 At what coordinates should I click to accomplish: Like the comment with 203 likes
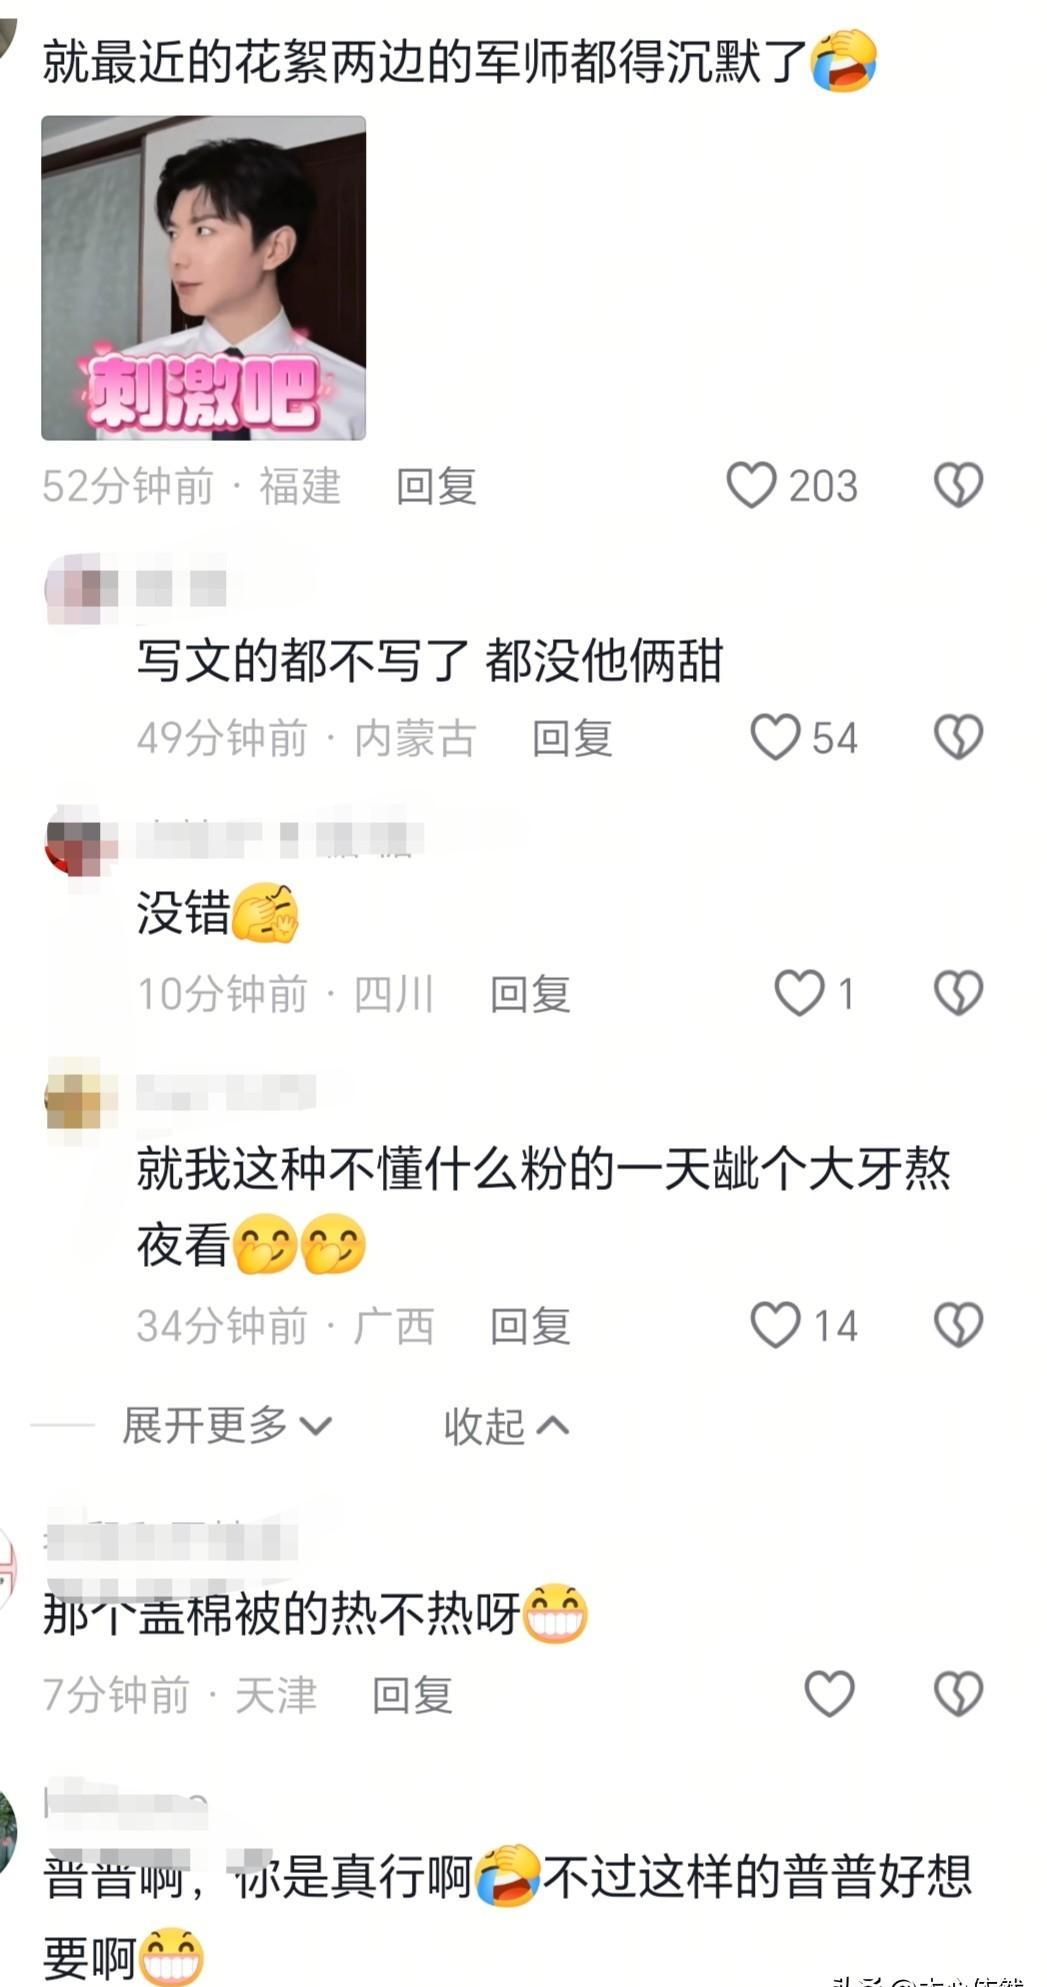(x=751, y=485)
